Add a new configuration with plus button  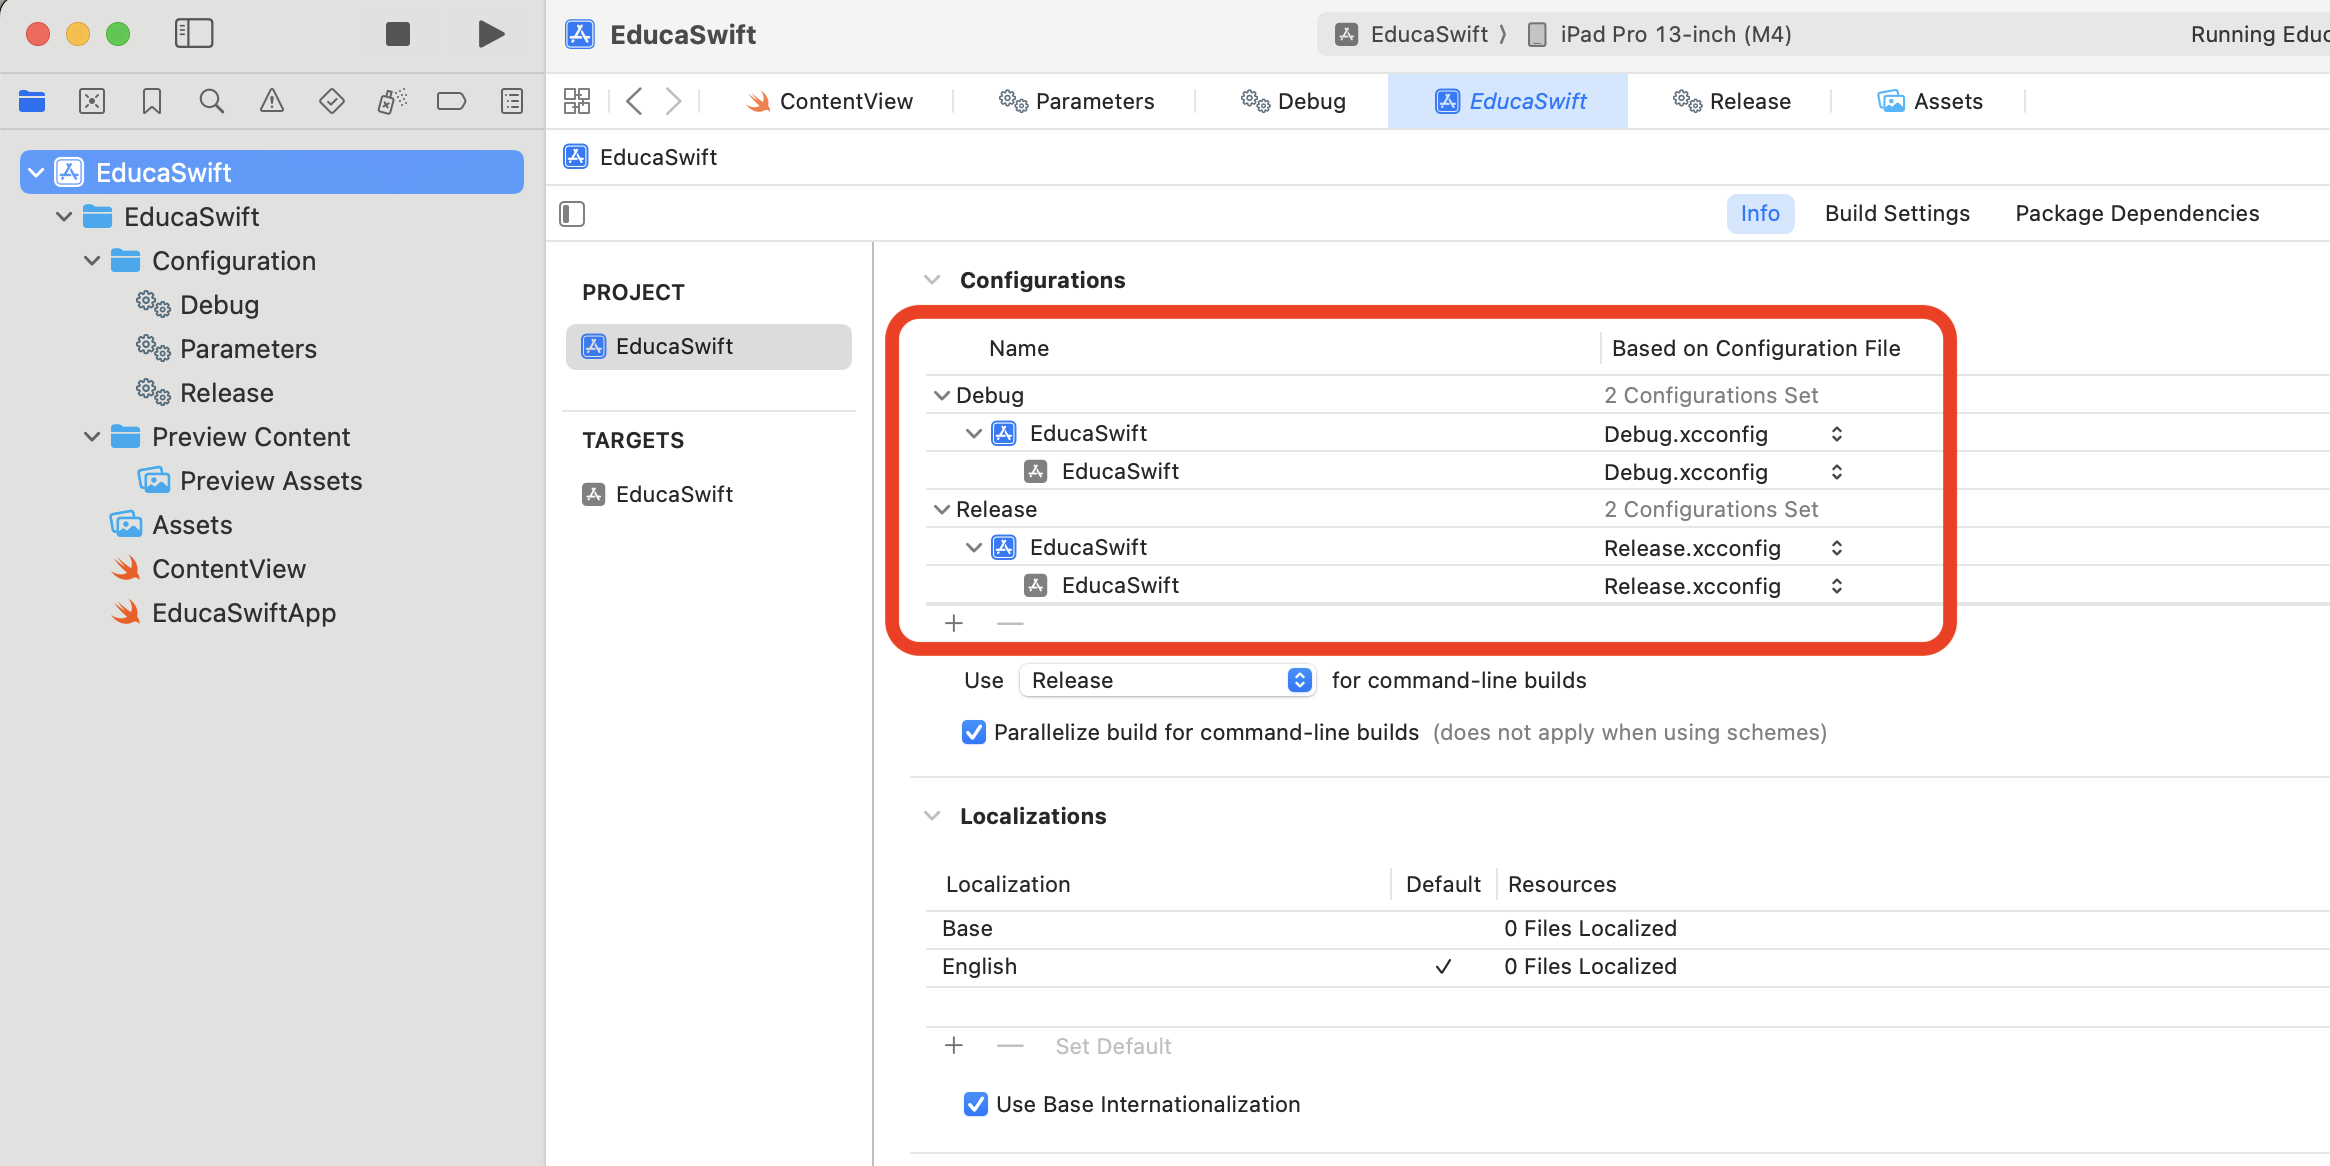pyautogui.click(x=954, y=624)
